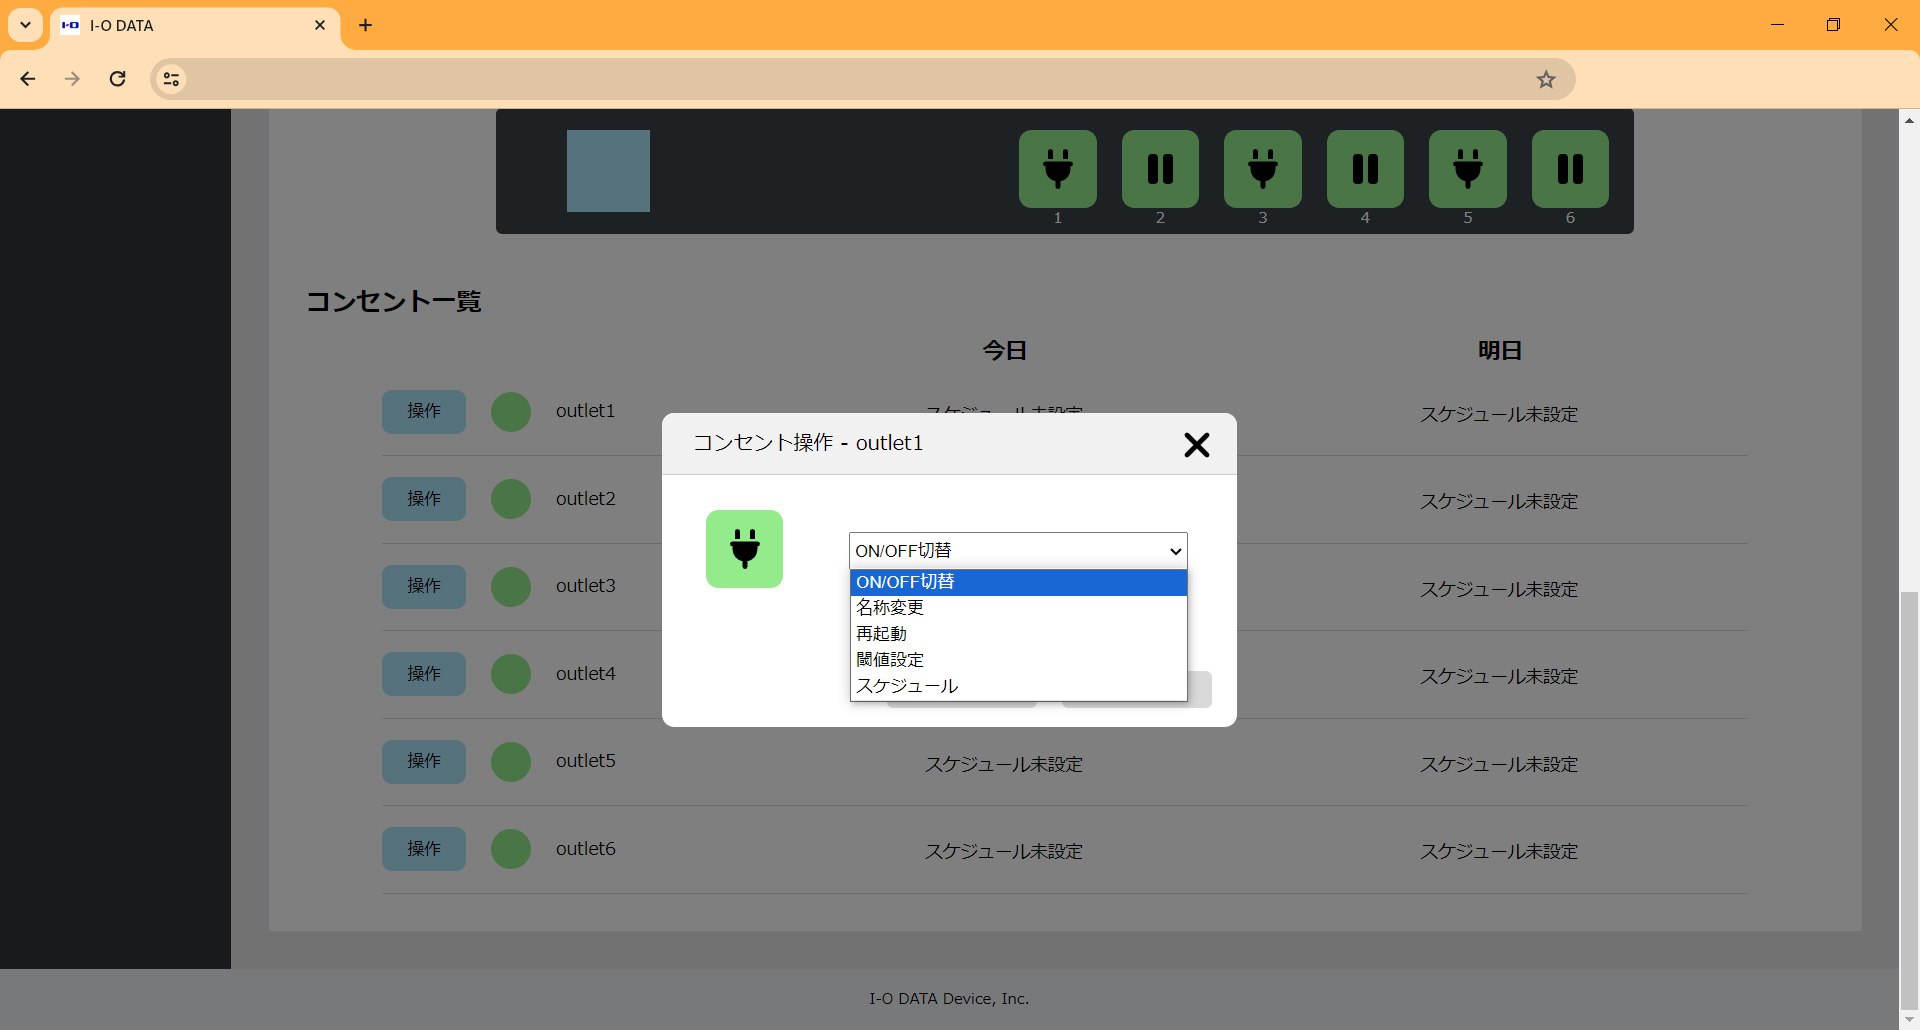Click outlet 6 socket icon in the device panel
This screenshot has height=1030, width=1920.
pyautogui.click(x=1570, y=169)
